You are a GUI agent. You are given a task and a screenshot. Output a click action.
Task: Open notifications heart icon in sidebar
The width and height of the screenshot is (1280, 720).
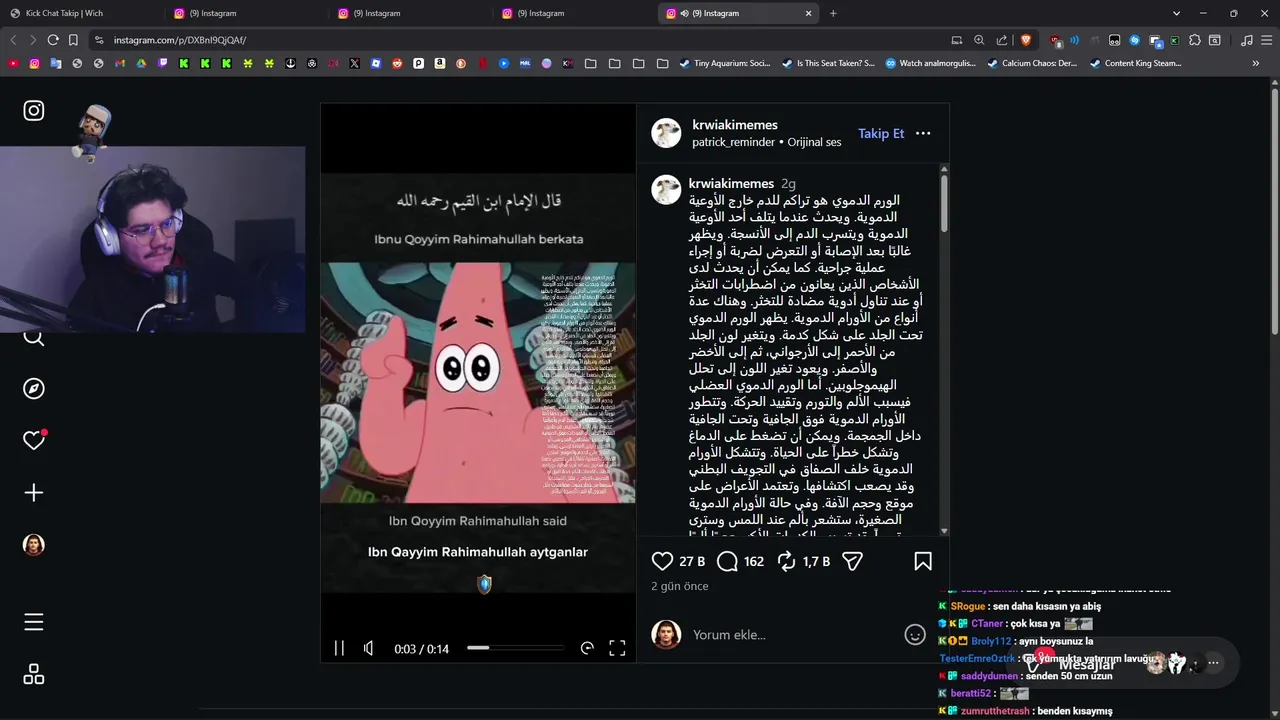[x=34, y=440]
